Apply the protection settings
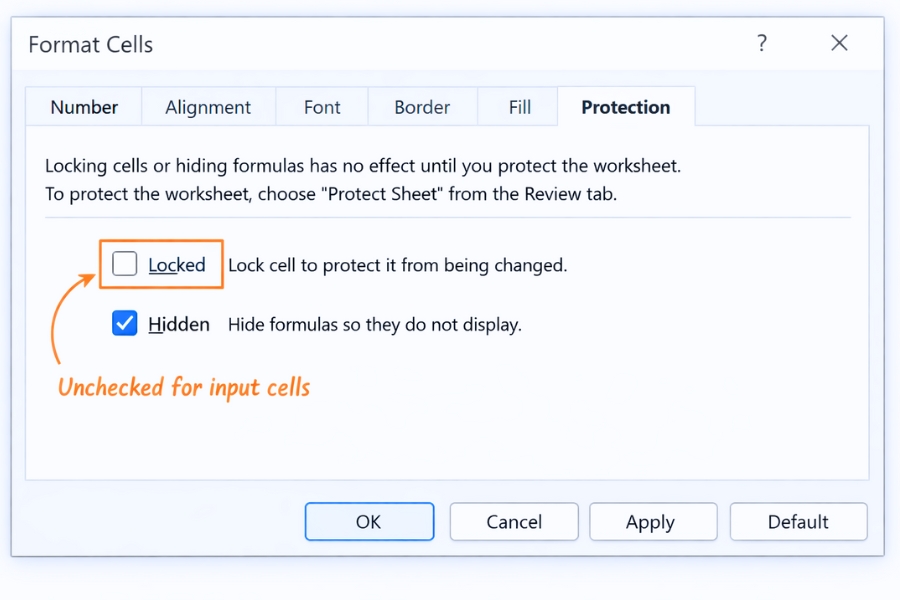The width and height of the screenshot is (900, 600). [x=653, y=521]
